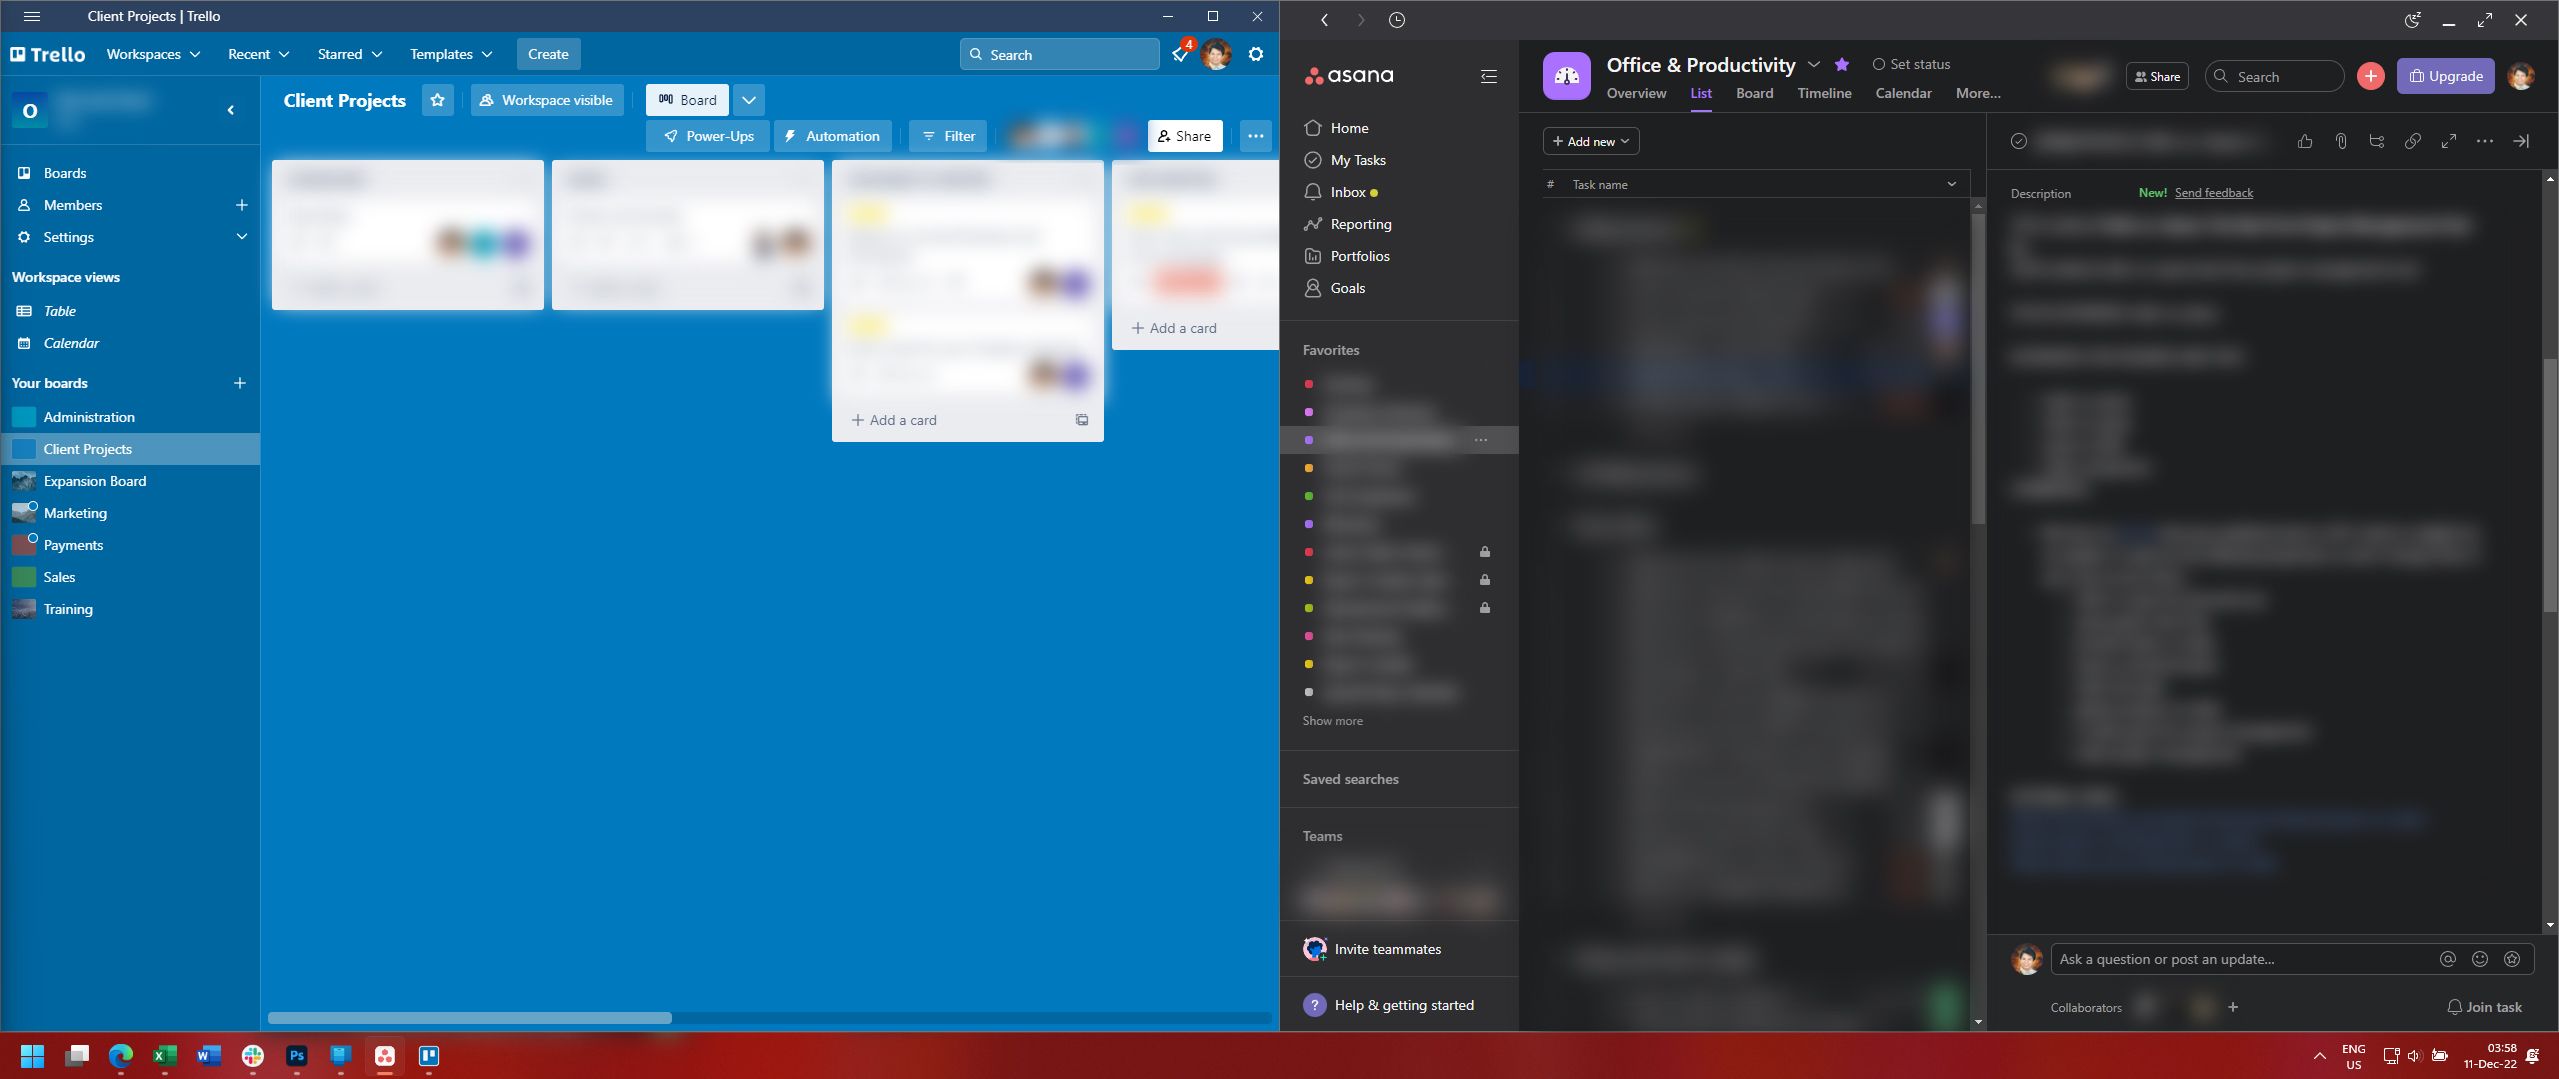
Task: Open the Office & Productivity project dropdown
Action: tap(1814, 65)
